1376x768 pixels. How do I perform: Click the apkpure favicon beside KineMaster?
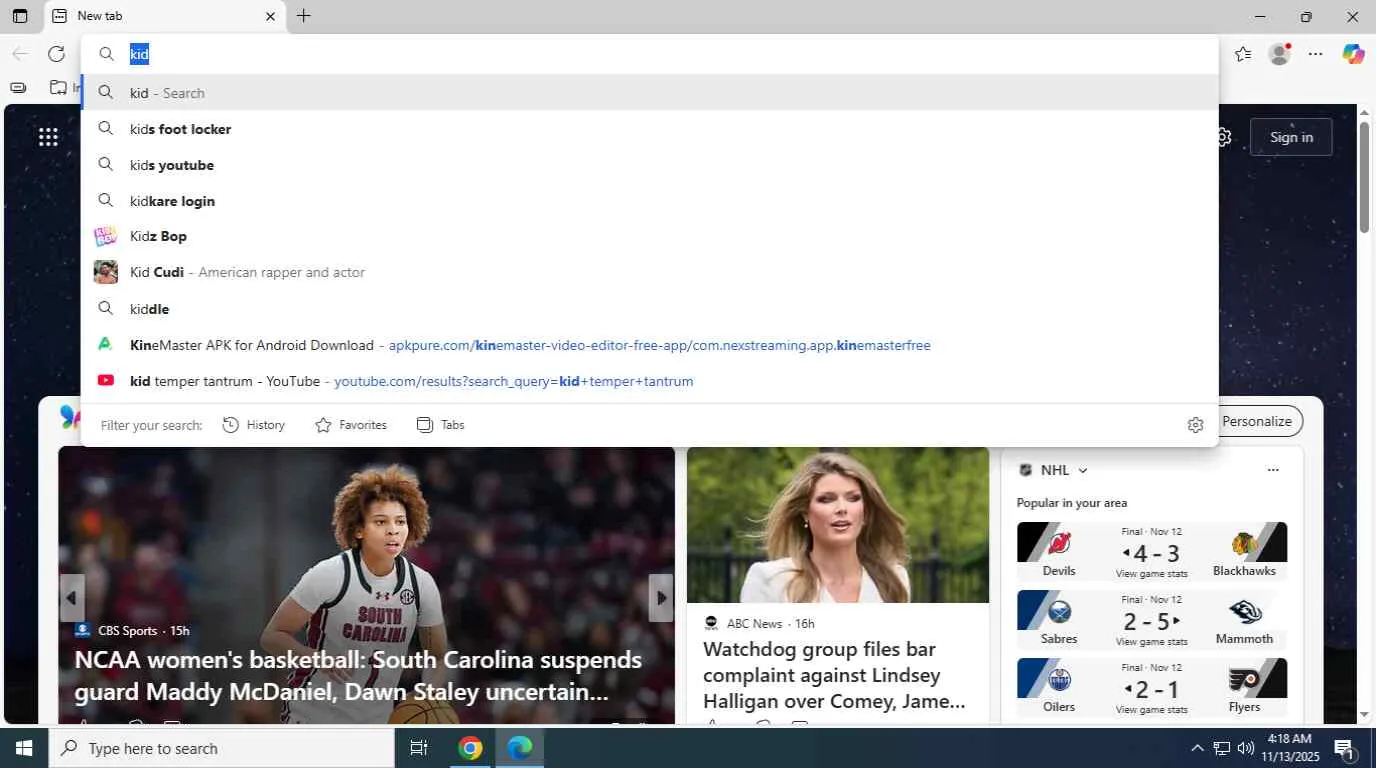pos(105,345)
